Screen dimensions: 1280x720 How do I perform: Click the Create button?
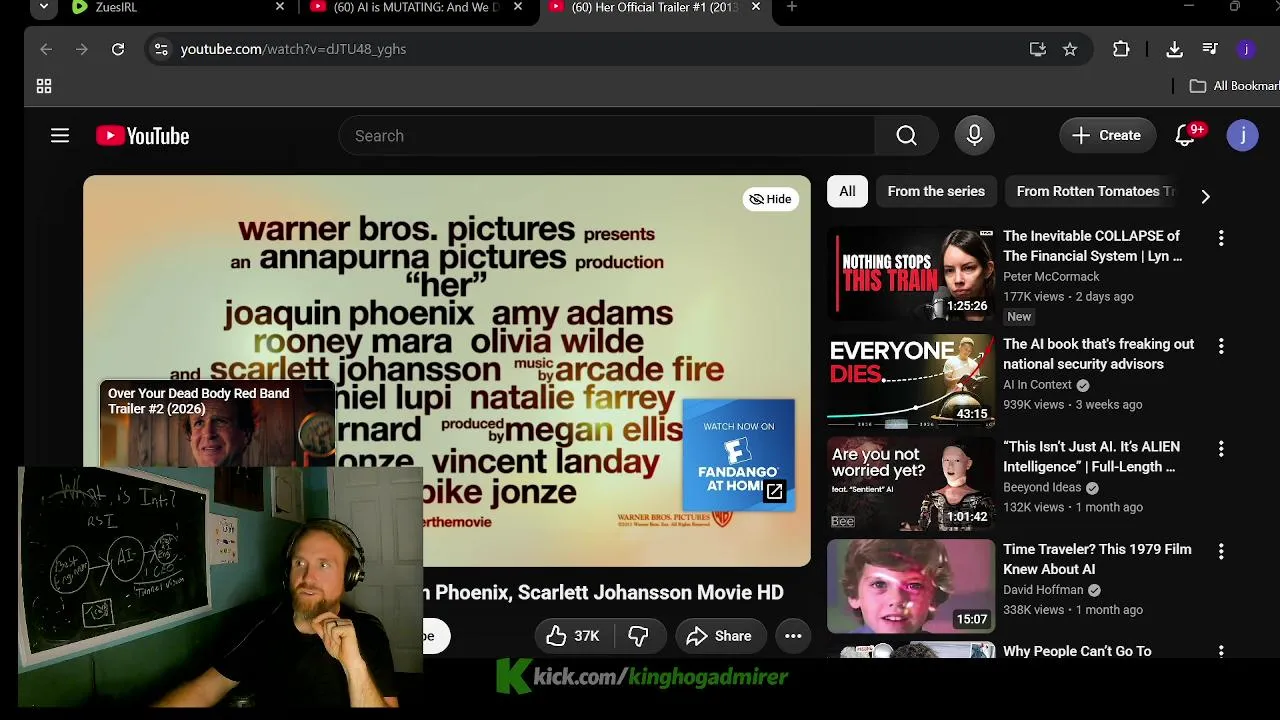coord(1106,136)
